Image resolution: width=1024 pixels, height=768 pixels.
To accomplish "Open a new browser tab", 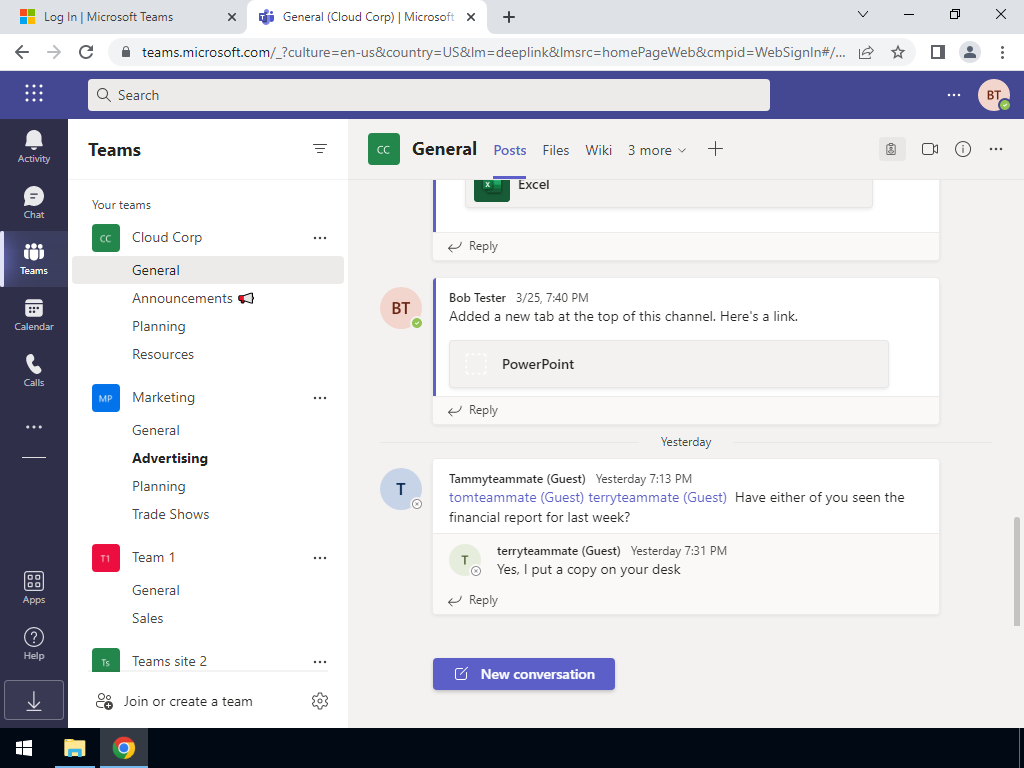I will click(509, 17).
